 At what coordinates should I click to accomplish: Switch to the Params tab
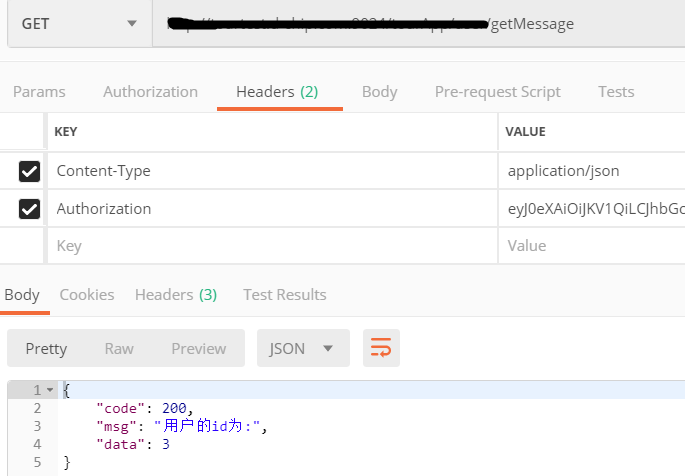click(x=39, y=92)
